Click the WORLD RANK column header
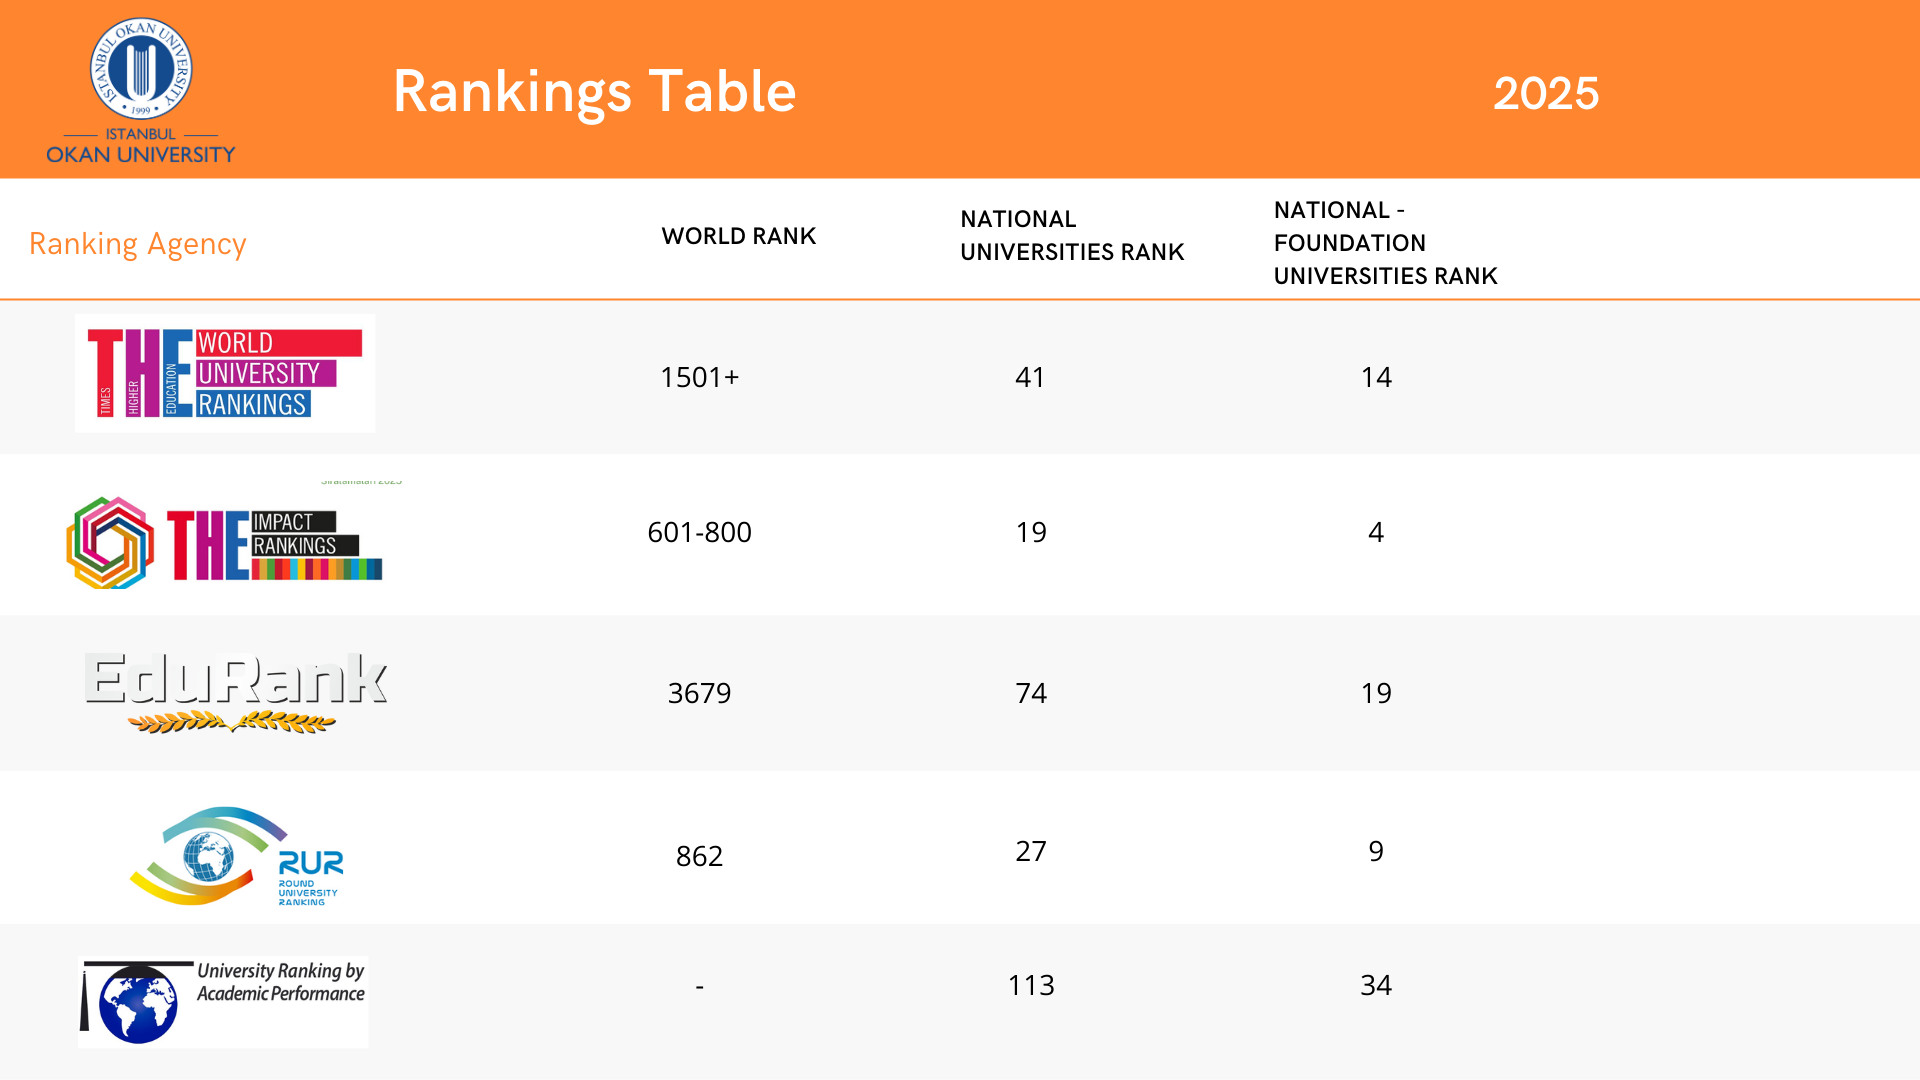This screenshot has width=1920, height=1080. click(x=738, y=236)
